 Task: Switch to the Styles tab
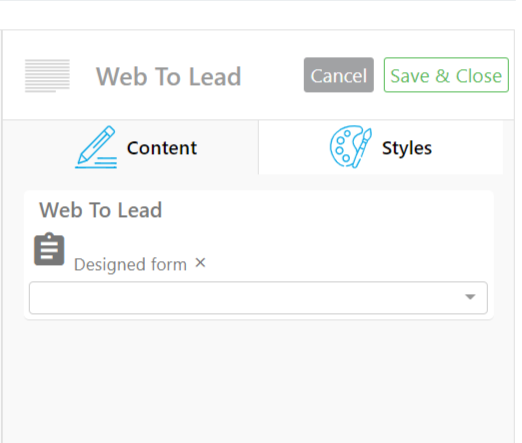coord(381,147)
